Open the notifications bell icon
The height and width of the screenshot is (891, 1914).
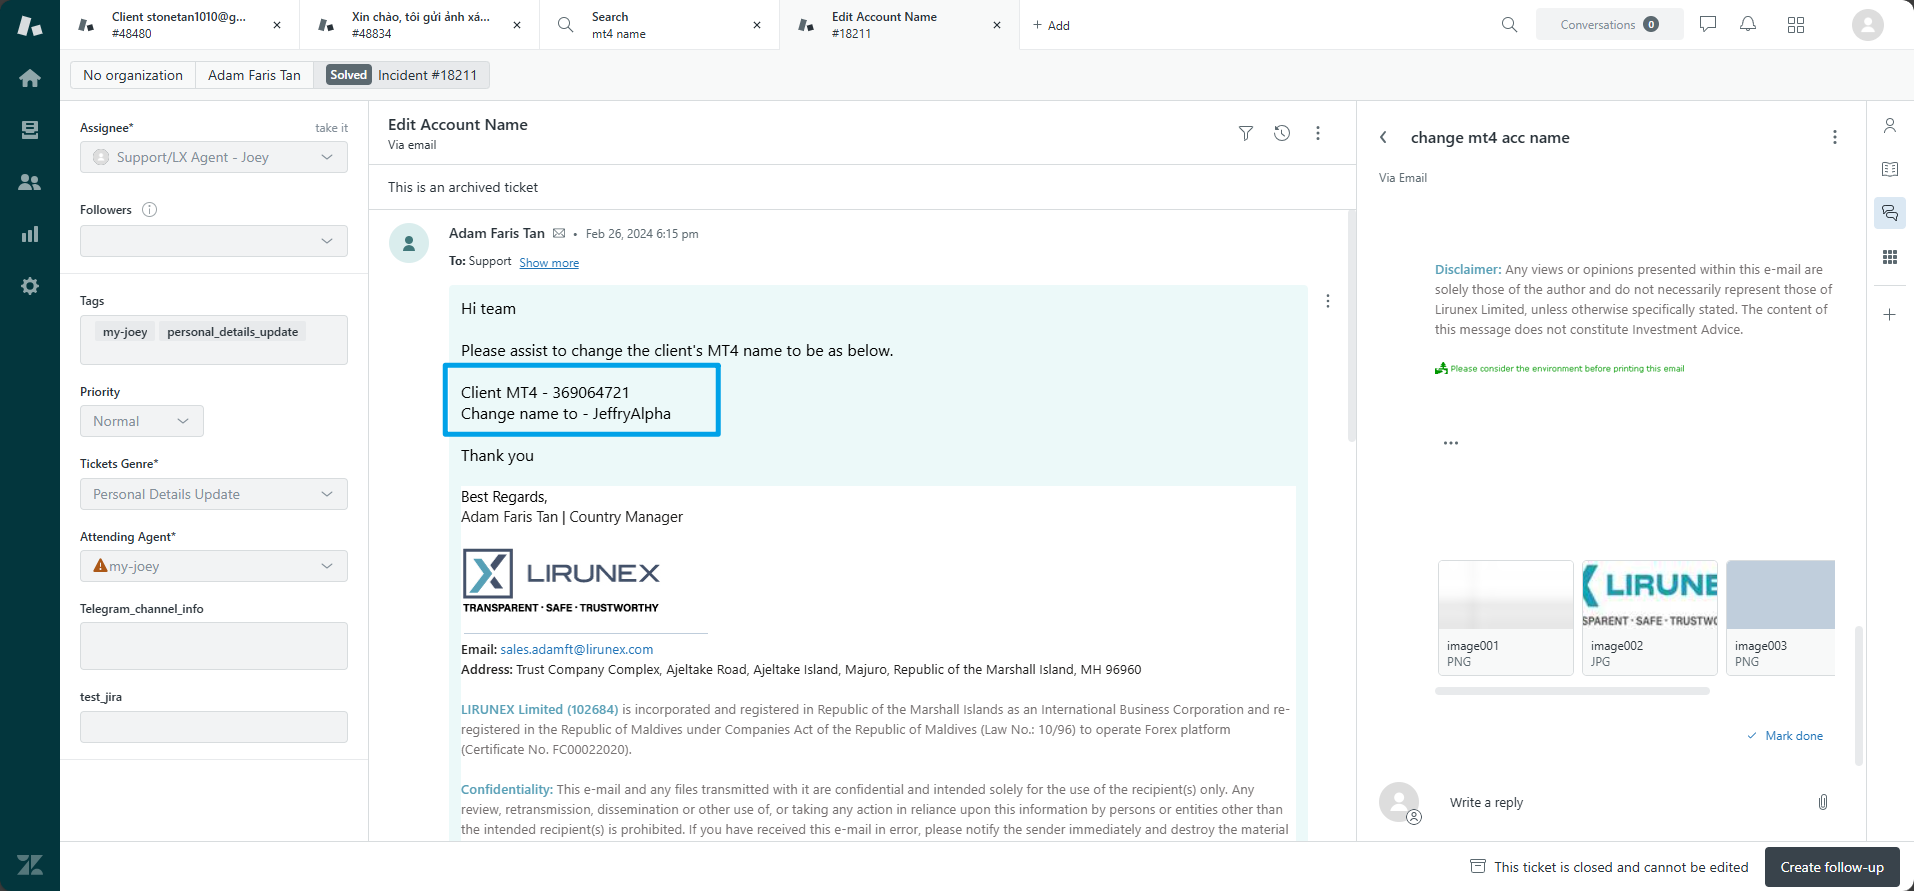tap(1747, 24)
